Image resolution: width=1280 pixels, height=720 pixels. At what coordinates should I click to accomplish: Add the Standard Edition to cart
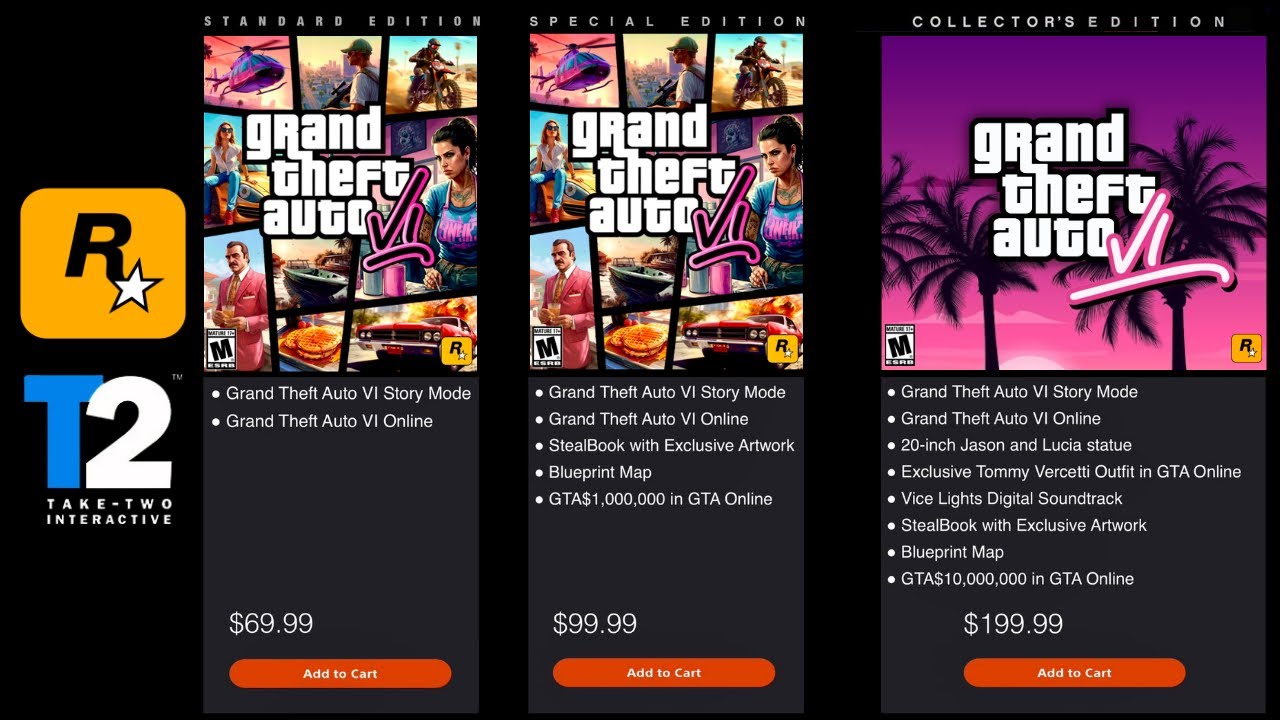click(x=340, y=673)
